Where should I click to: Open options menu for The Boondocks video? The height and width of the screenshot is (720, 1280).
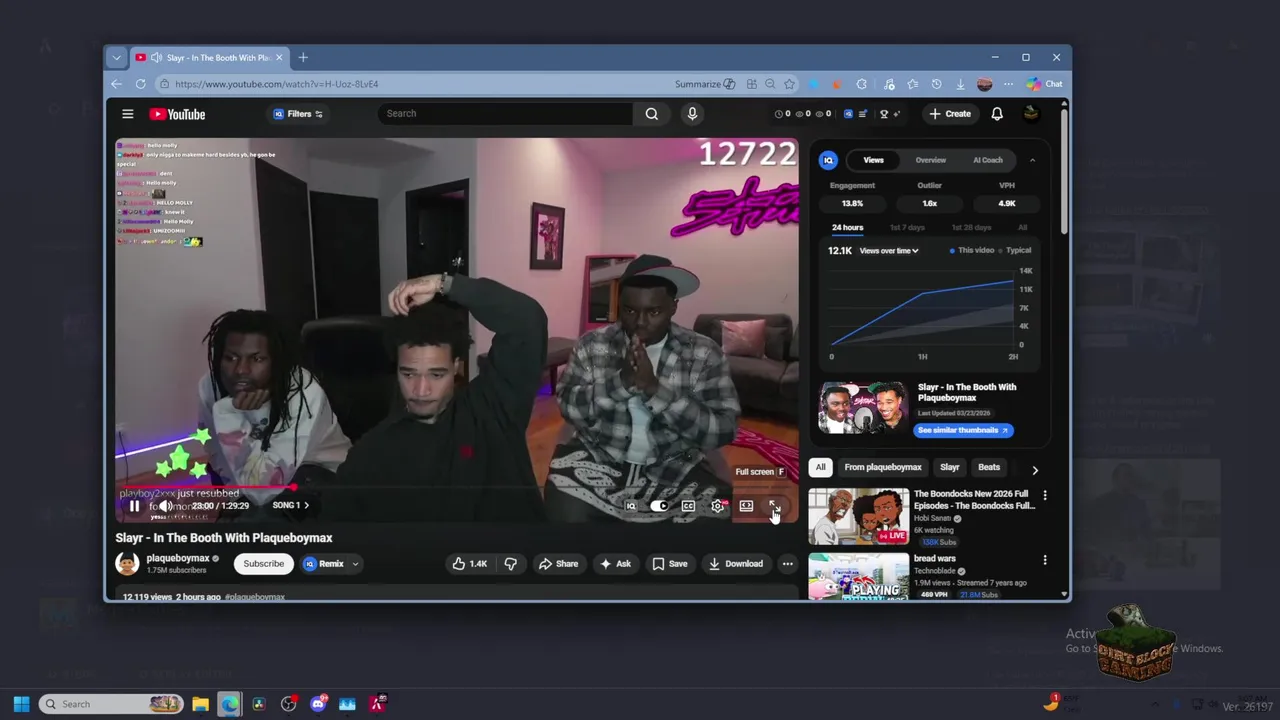pos(1045,495)
